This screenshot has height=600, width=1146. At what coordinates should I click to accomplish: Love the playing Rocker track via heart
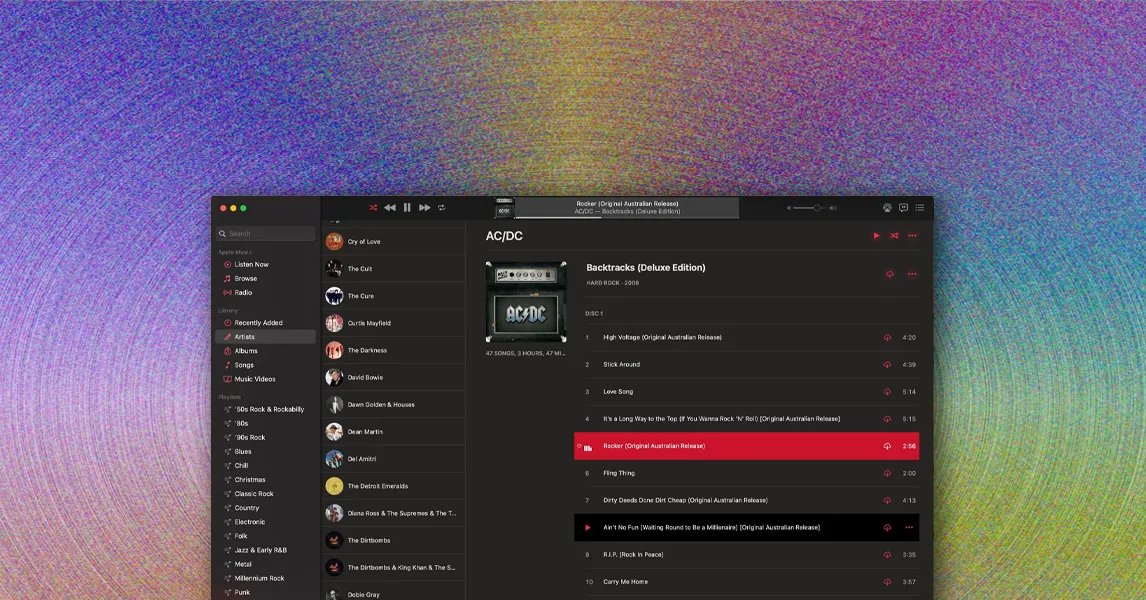tap(579, 446)
